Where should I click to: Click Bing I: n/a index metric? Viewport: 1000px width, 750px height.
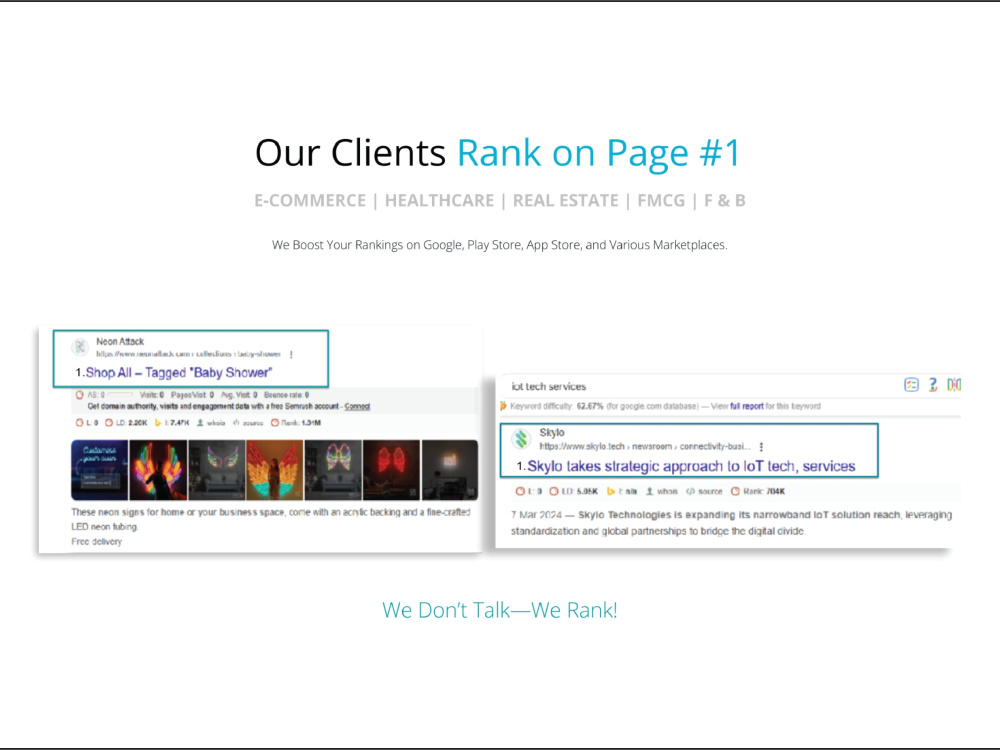(622, 491)
